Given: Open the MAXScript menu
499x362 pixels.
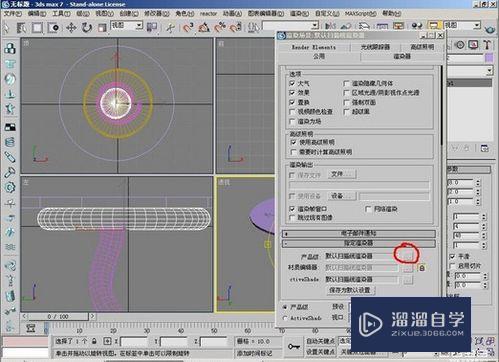Looking at the screenshot, I should [360, 14].
